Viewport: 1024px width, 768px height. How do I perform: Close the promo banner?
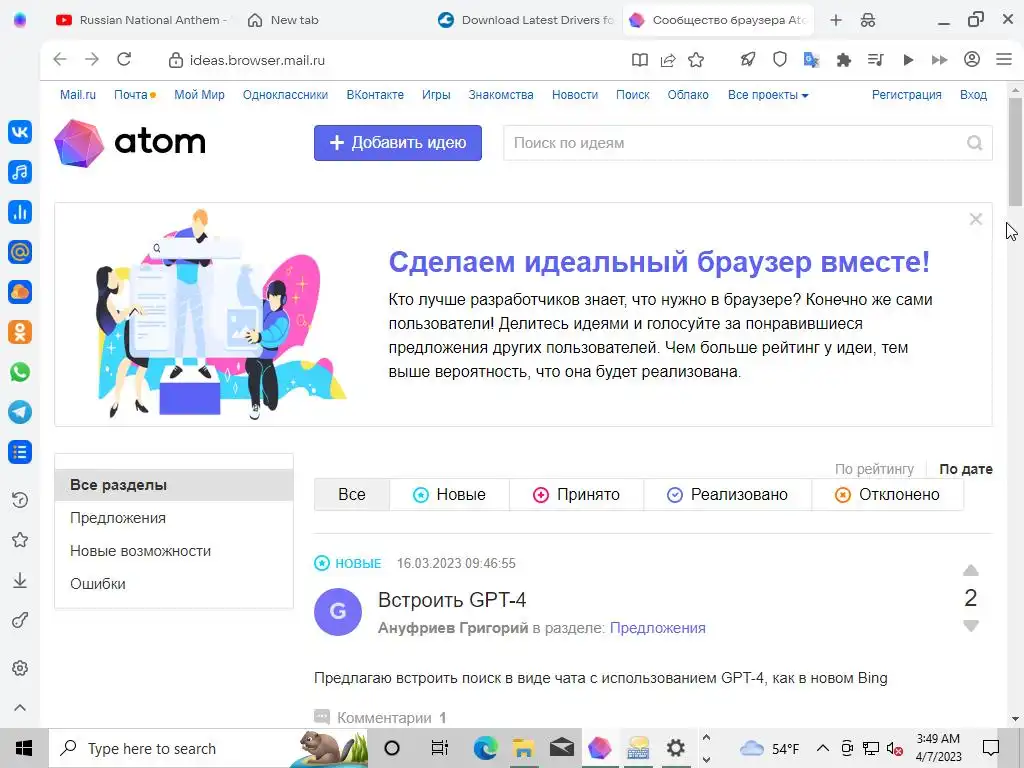(976, 219)
